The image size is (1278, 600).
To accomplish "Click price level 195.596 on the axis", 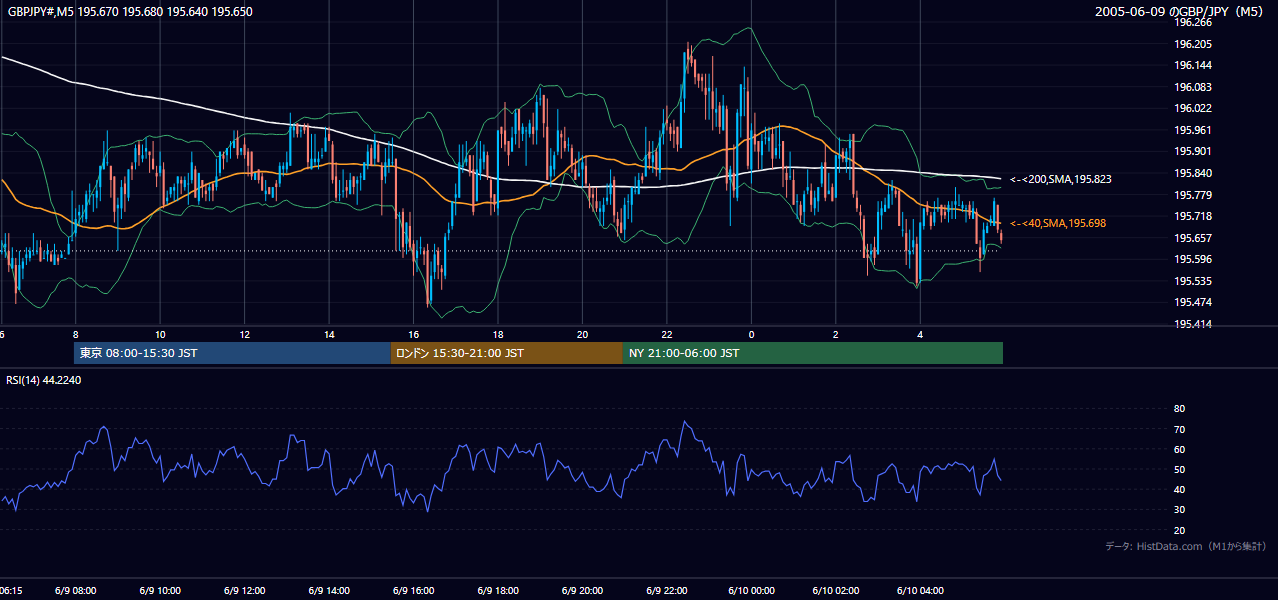I will (1193, 259).
